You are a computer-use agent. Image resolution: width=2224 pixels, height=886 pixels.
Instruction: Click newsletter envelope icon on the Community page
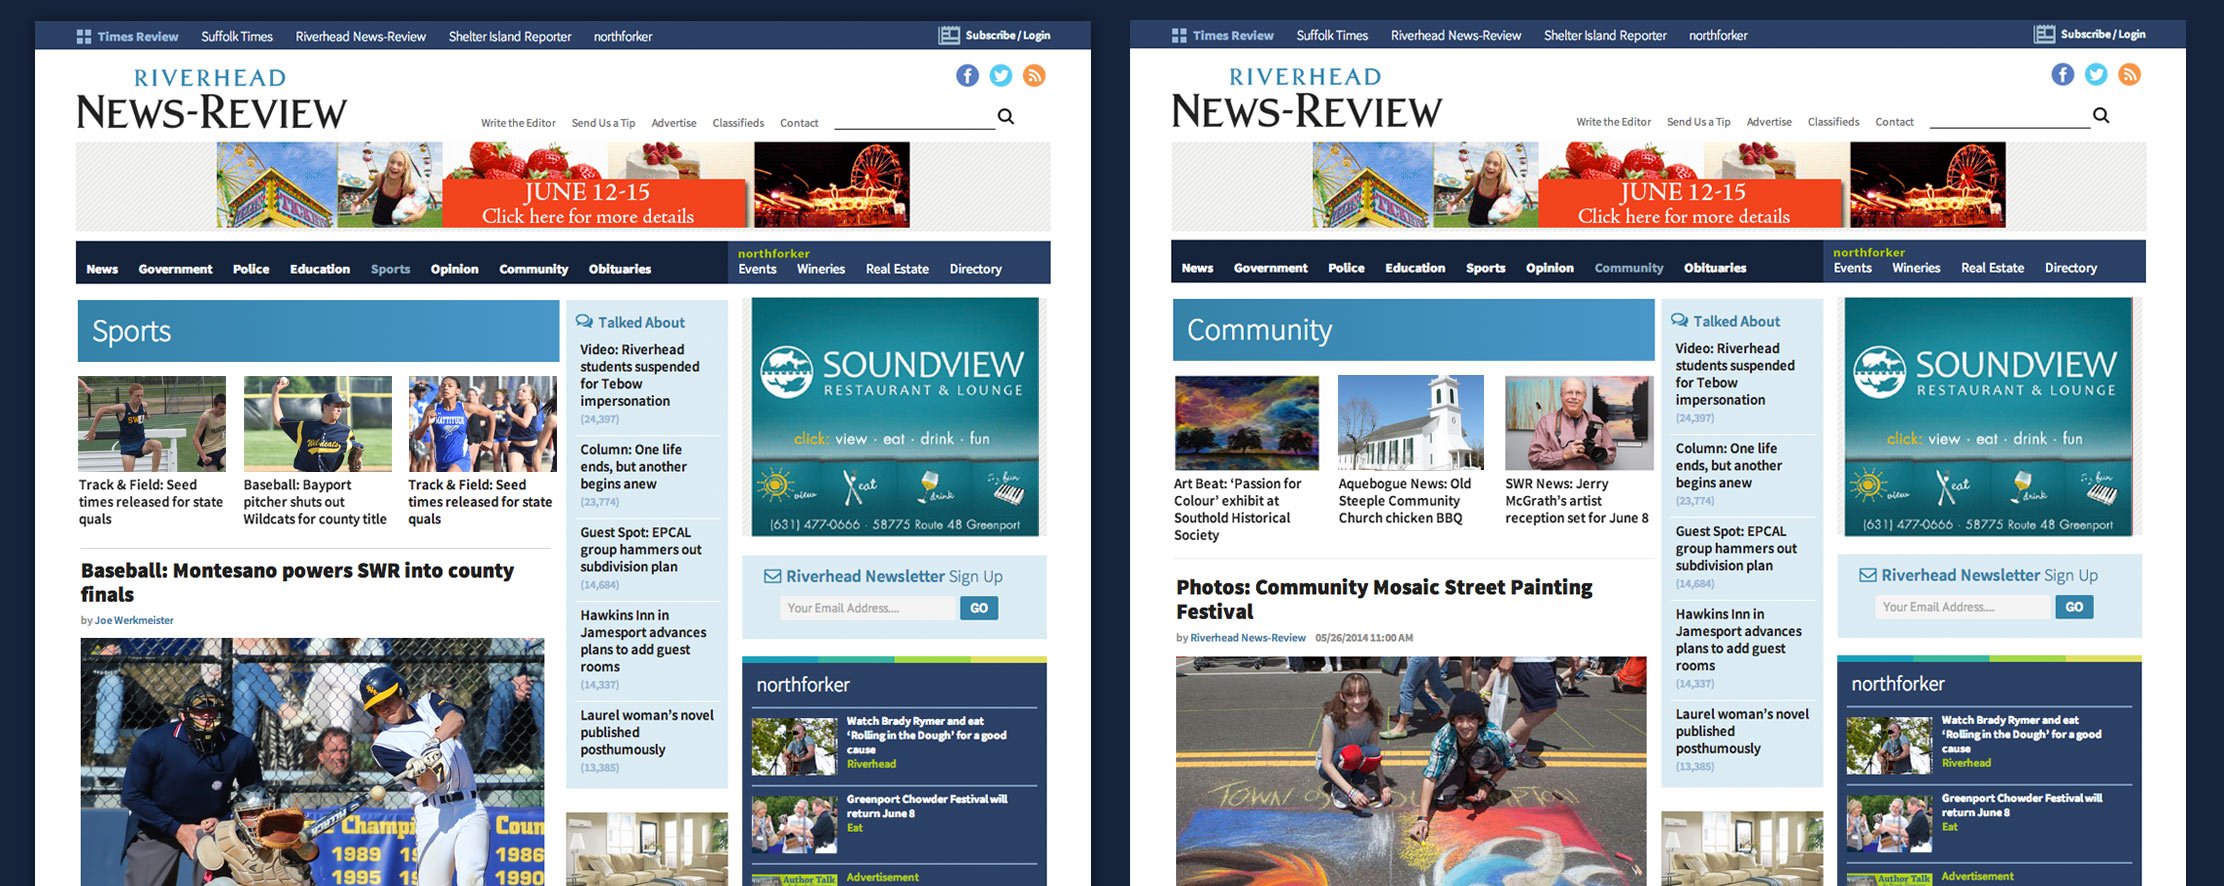click(x=1867, y=576)
